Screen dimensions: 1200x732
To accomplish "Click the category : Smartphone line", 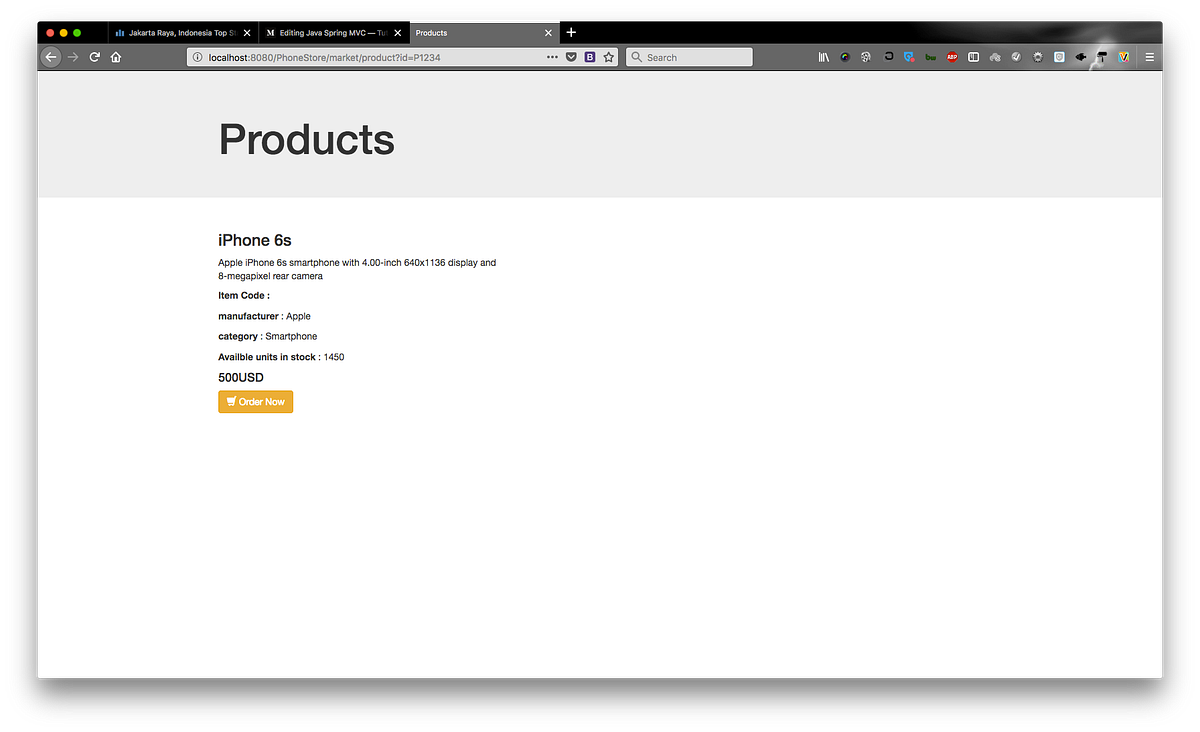I will [267, 336].
